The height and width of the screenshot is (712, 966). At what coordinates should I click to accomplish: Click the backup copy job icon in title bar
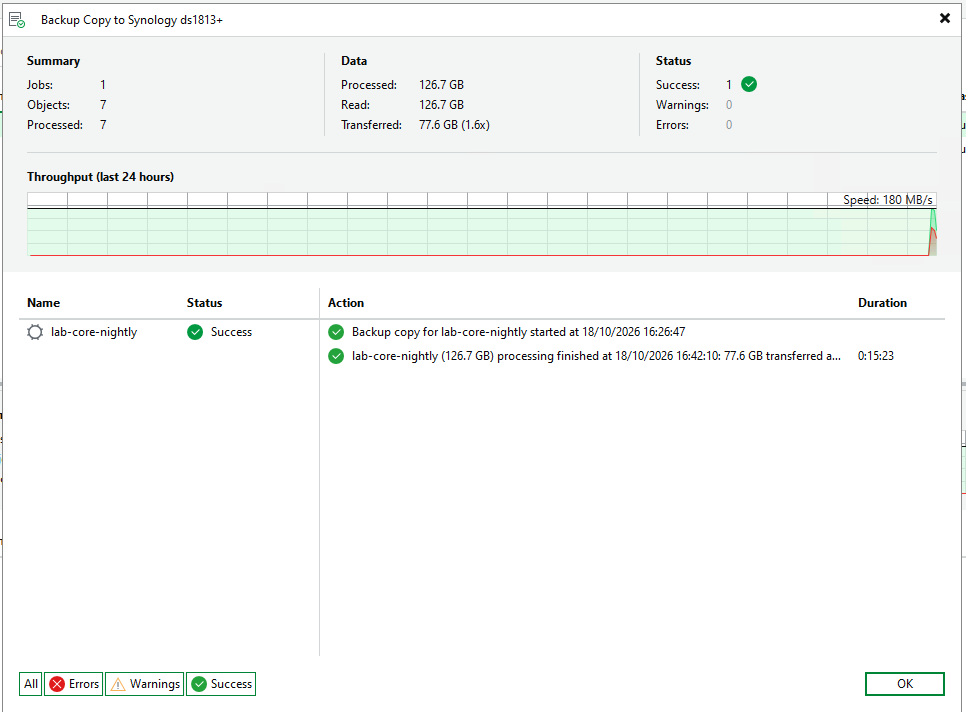pos(17,20)
